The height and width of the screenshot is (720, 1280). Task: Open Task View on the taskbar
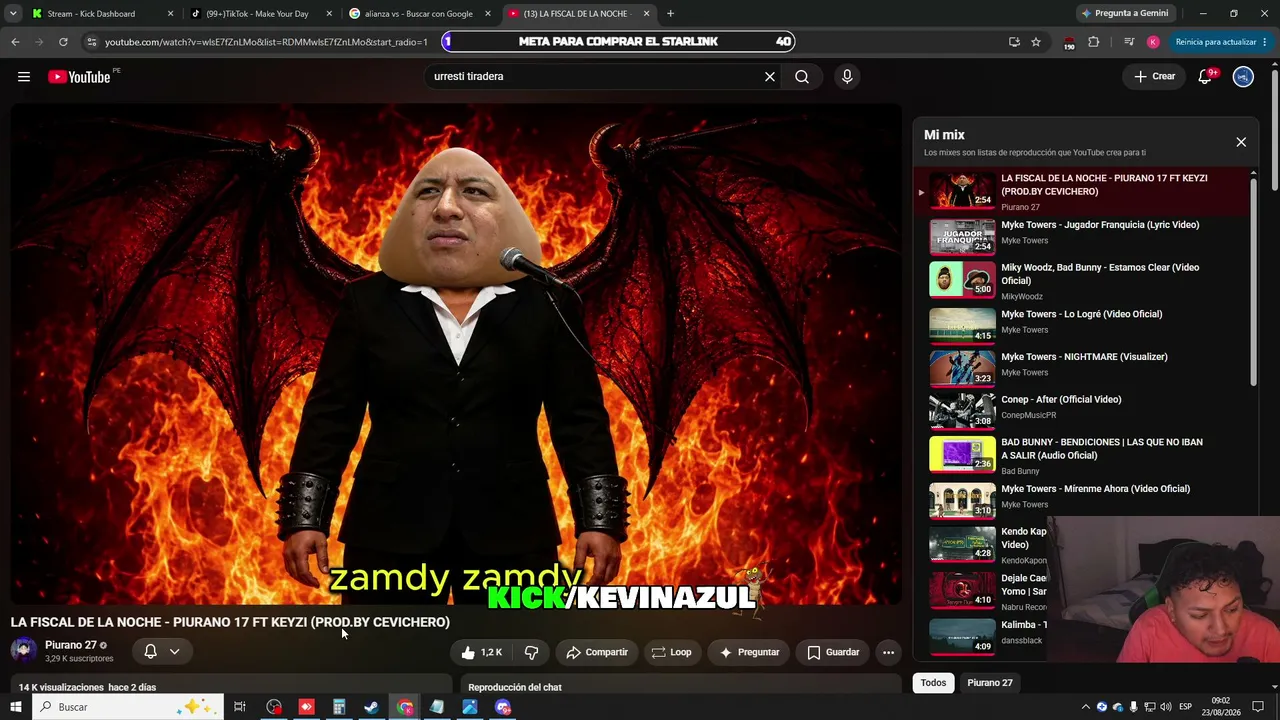[x=240, y=707]
